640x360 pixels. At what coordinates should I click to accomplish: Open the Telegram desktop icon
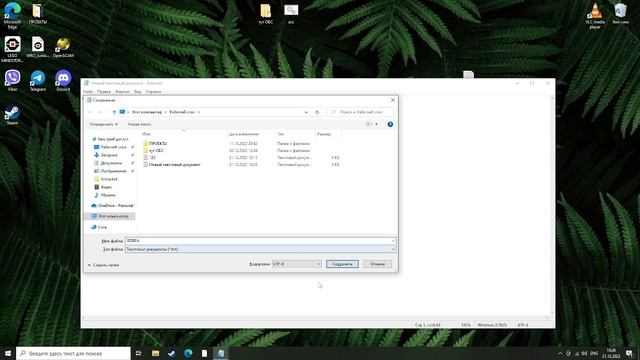click(38, 80)
